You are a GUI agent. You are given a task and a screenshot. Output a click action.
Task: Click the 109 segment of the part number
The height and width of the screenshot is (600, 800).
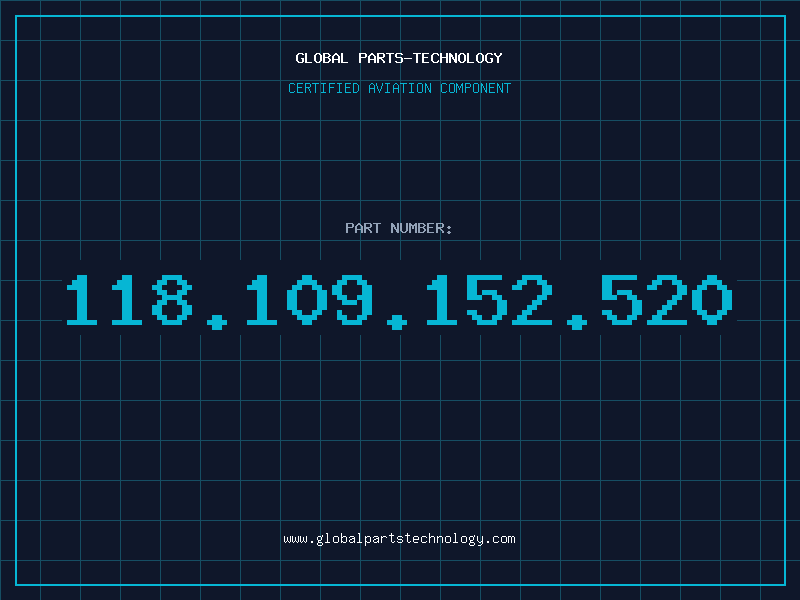[309, 300]
